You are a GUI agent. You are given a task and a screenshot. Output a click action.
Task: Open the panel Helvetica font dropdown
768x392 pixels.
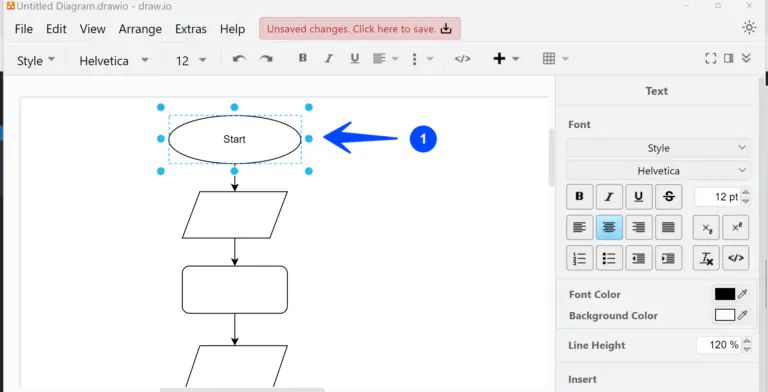pos(658,171)
